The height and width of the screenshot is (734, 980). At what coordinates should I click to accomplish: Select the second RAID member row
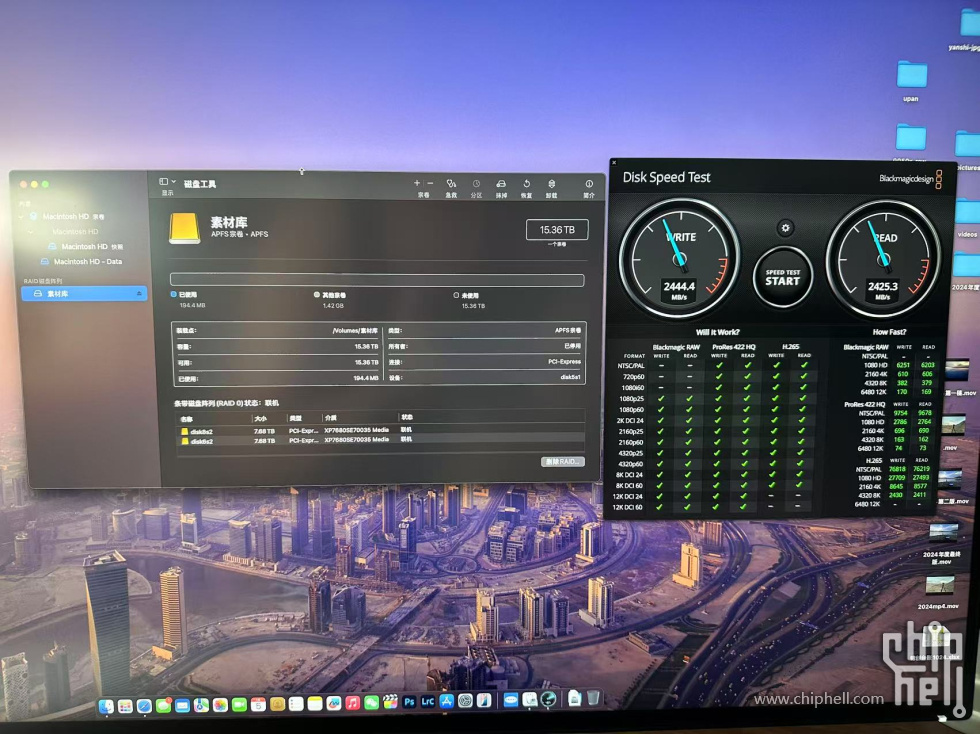coord(380,441)
